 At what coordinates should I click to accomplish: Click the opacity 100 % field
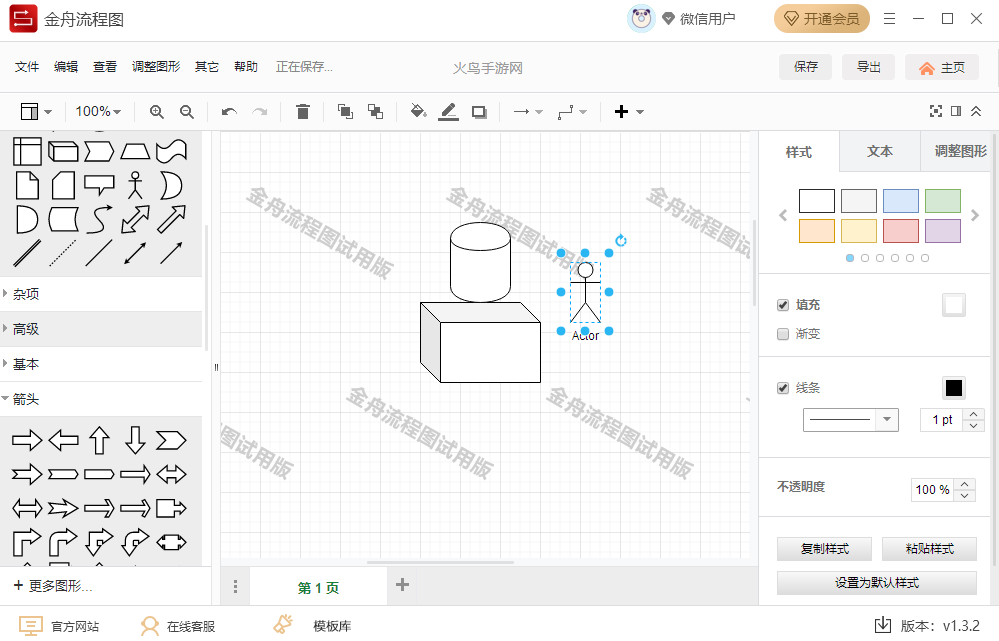tap(932, 489)
